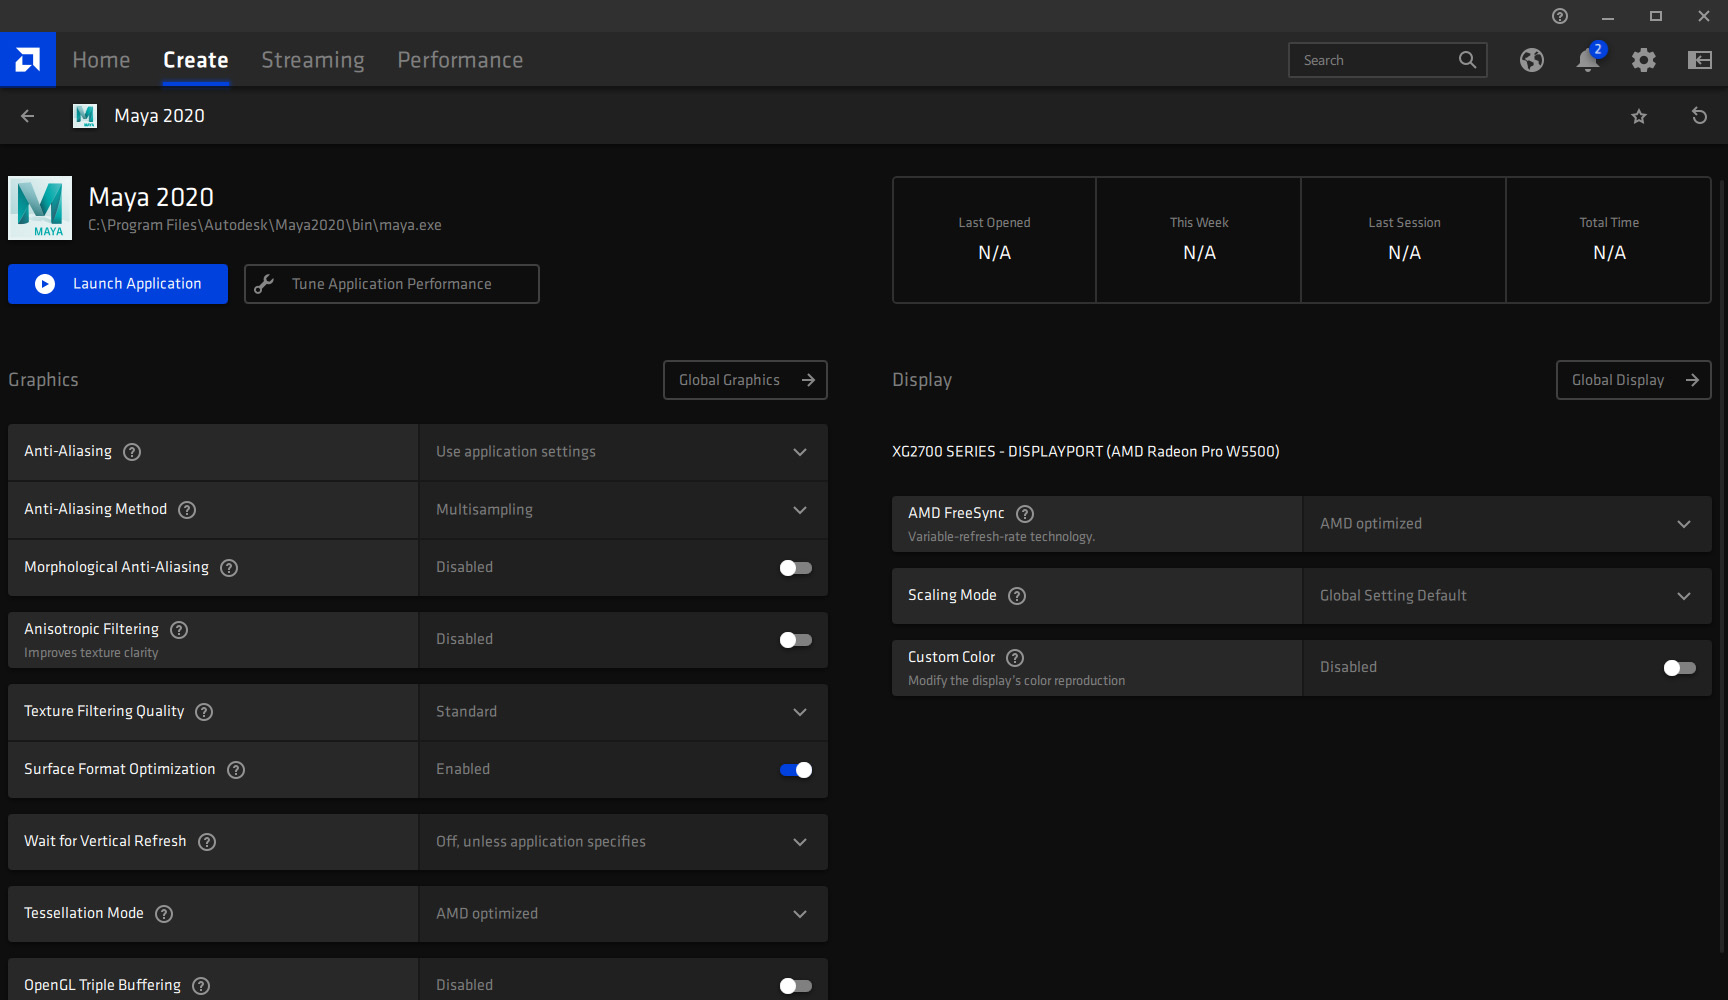
Task: Click the Maya executable path text
Action: (x=265, y=225)
